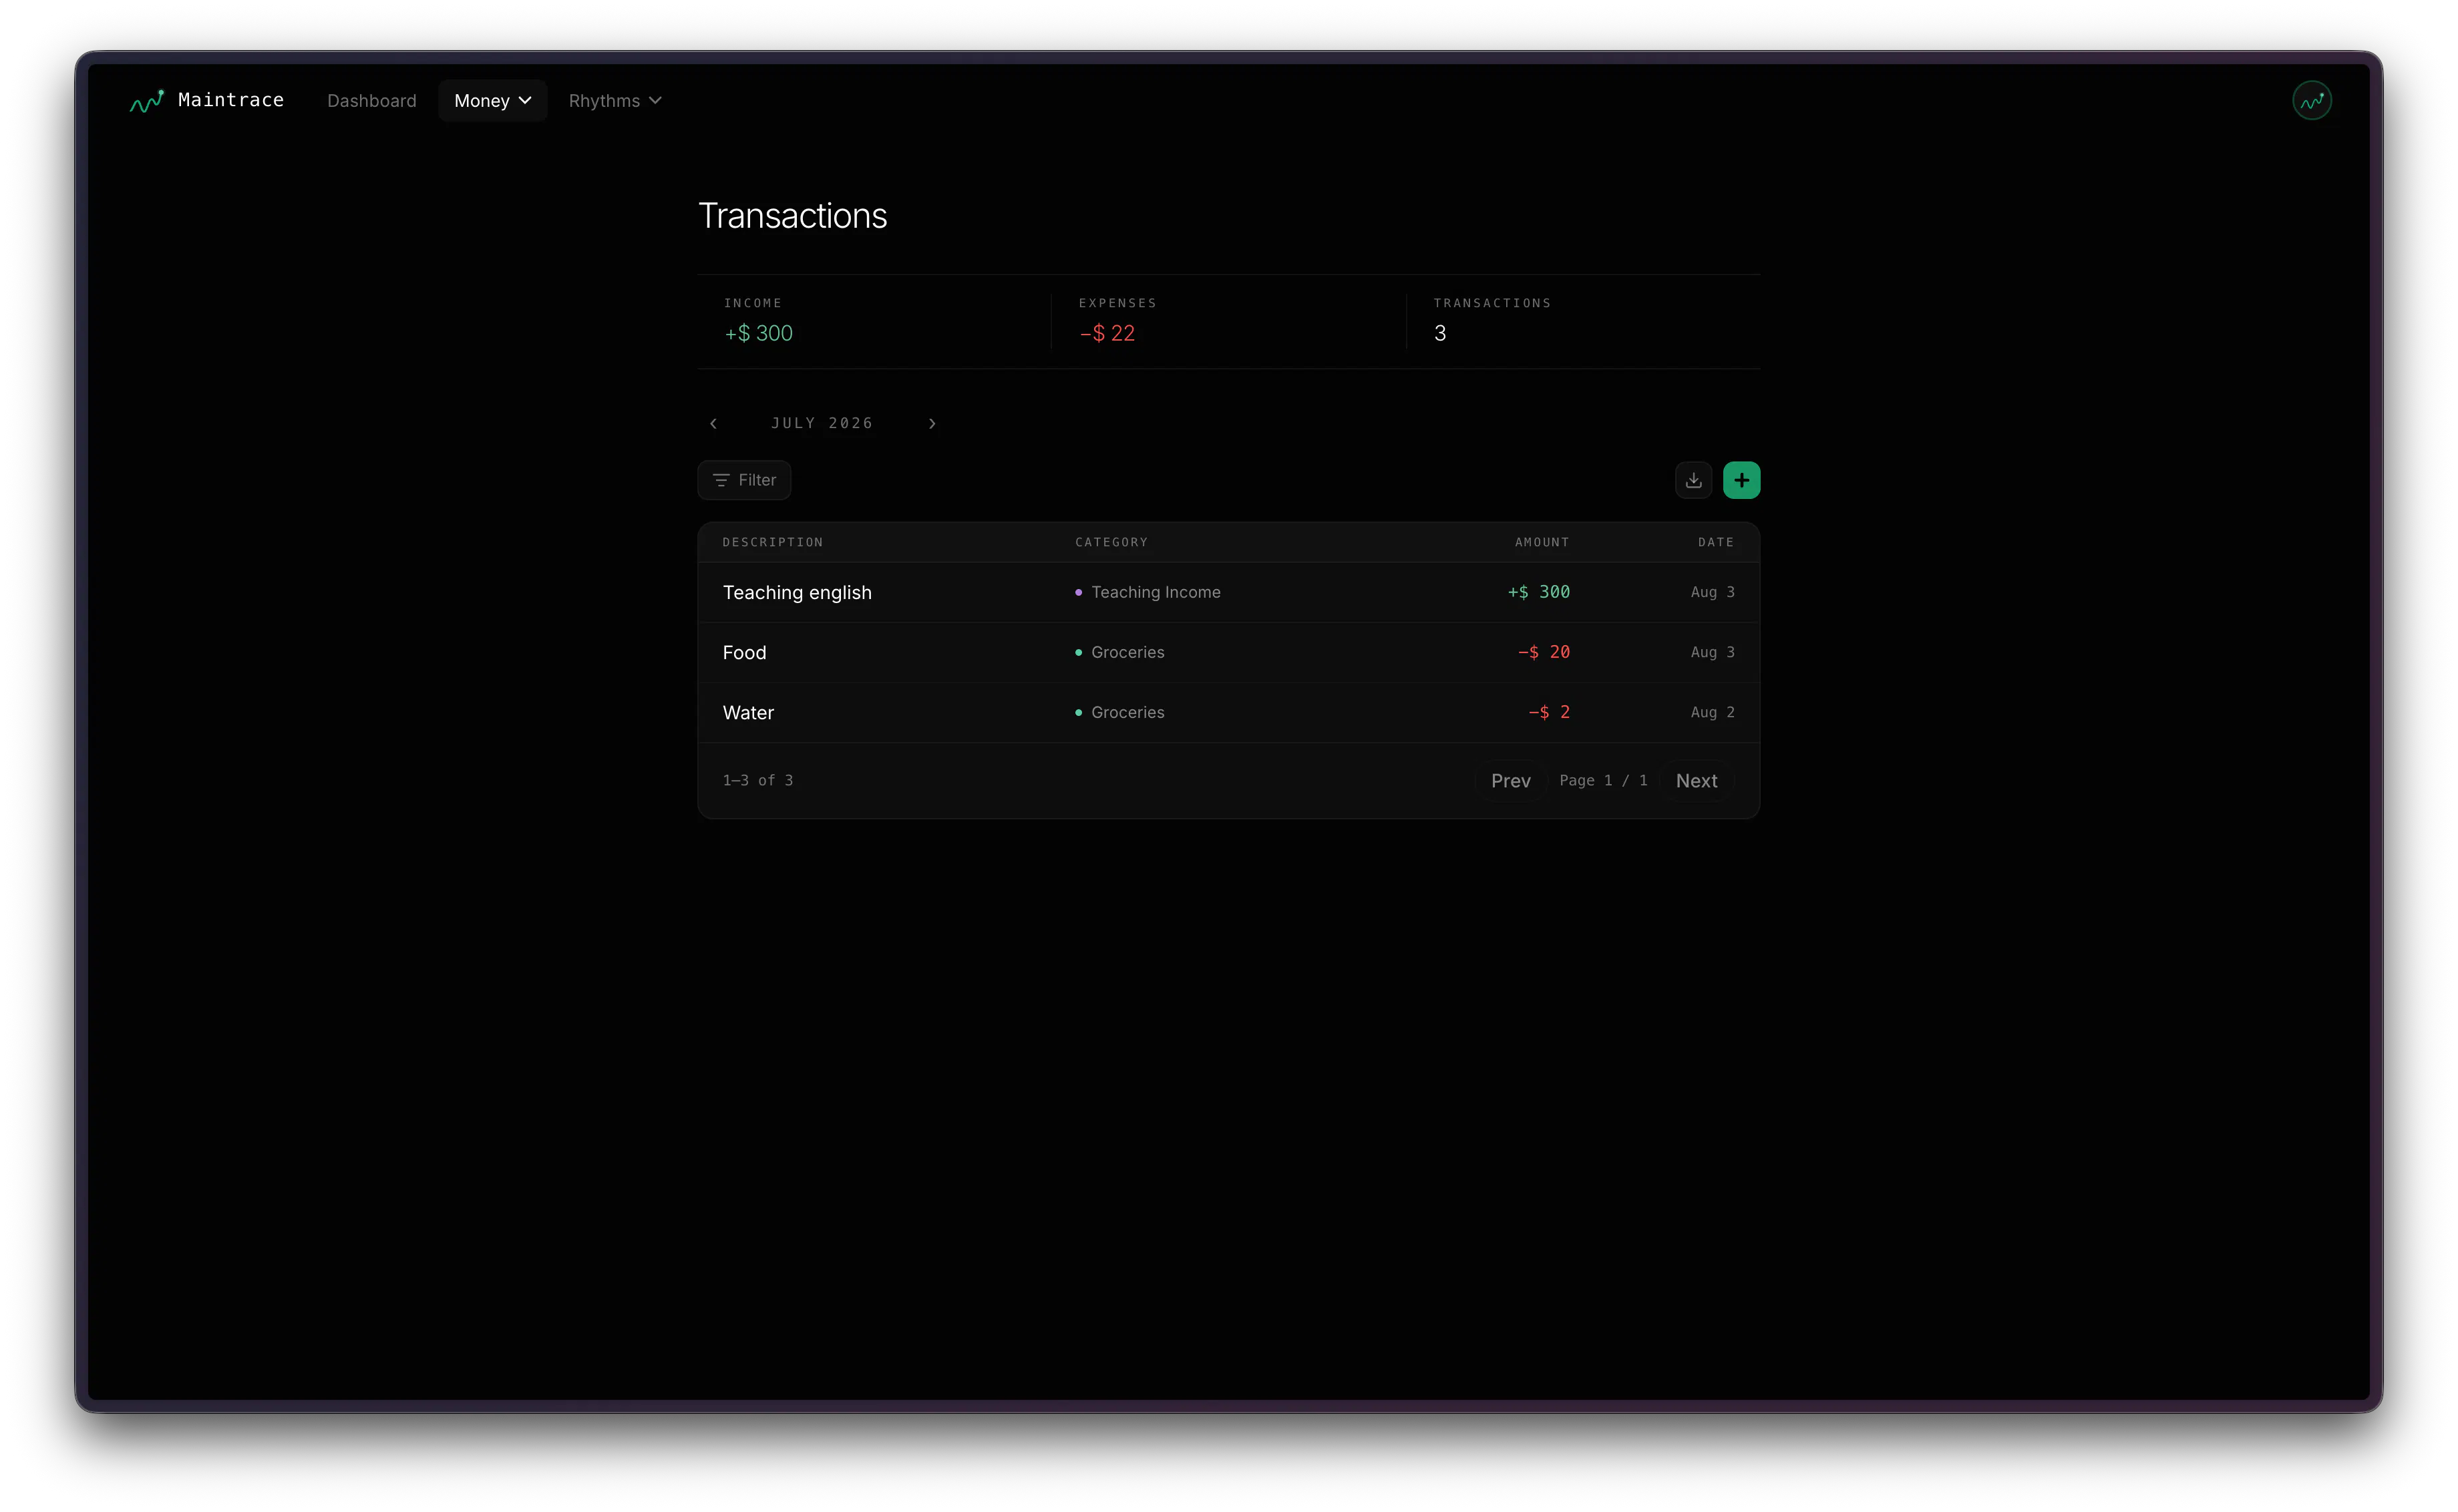This screenshot has height=1512, width=2458.
Task: Click Groceries category in Food row
Action: (x=1127, y=652)
